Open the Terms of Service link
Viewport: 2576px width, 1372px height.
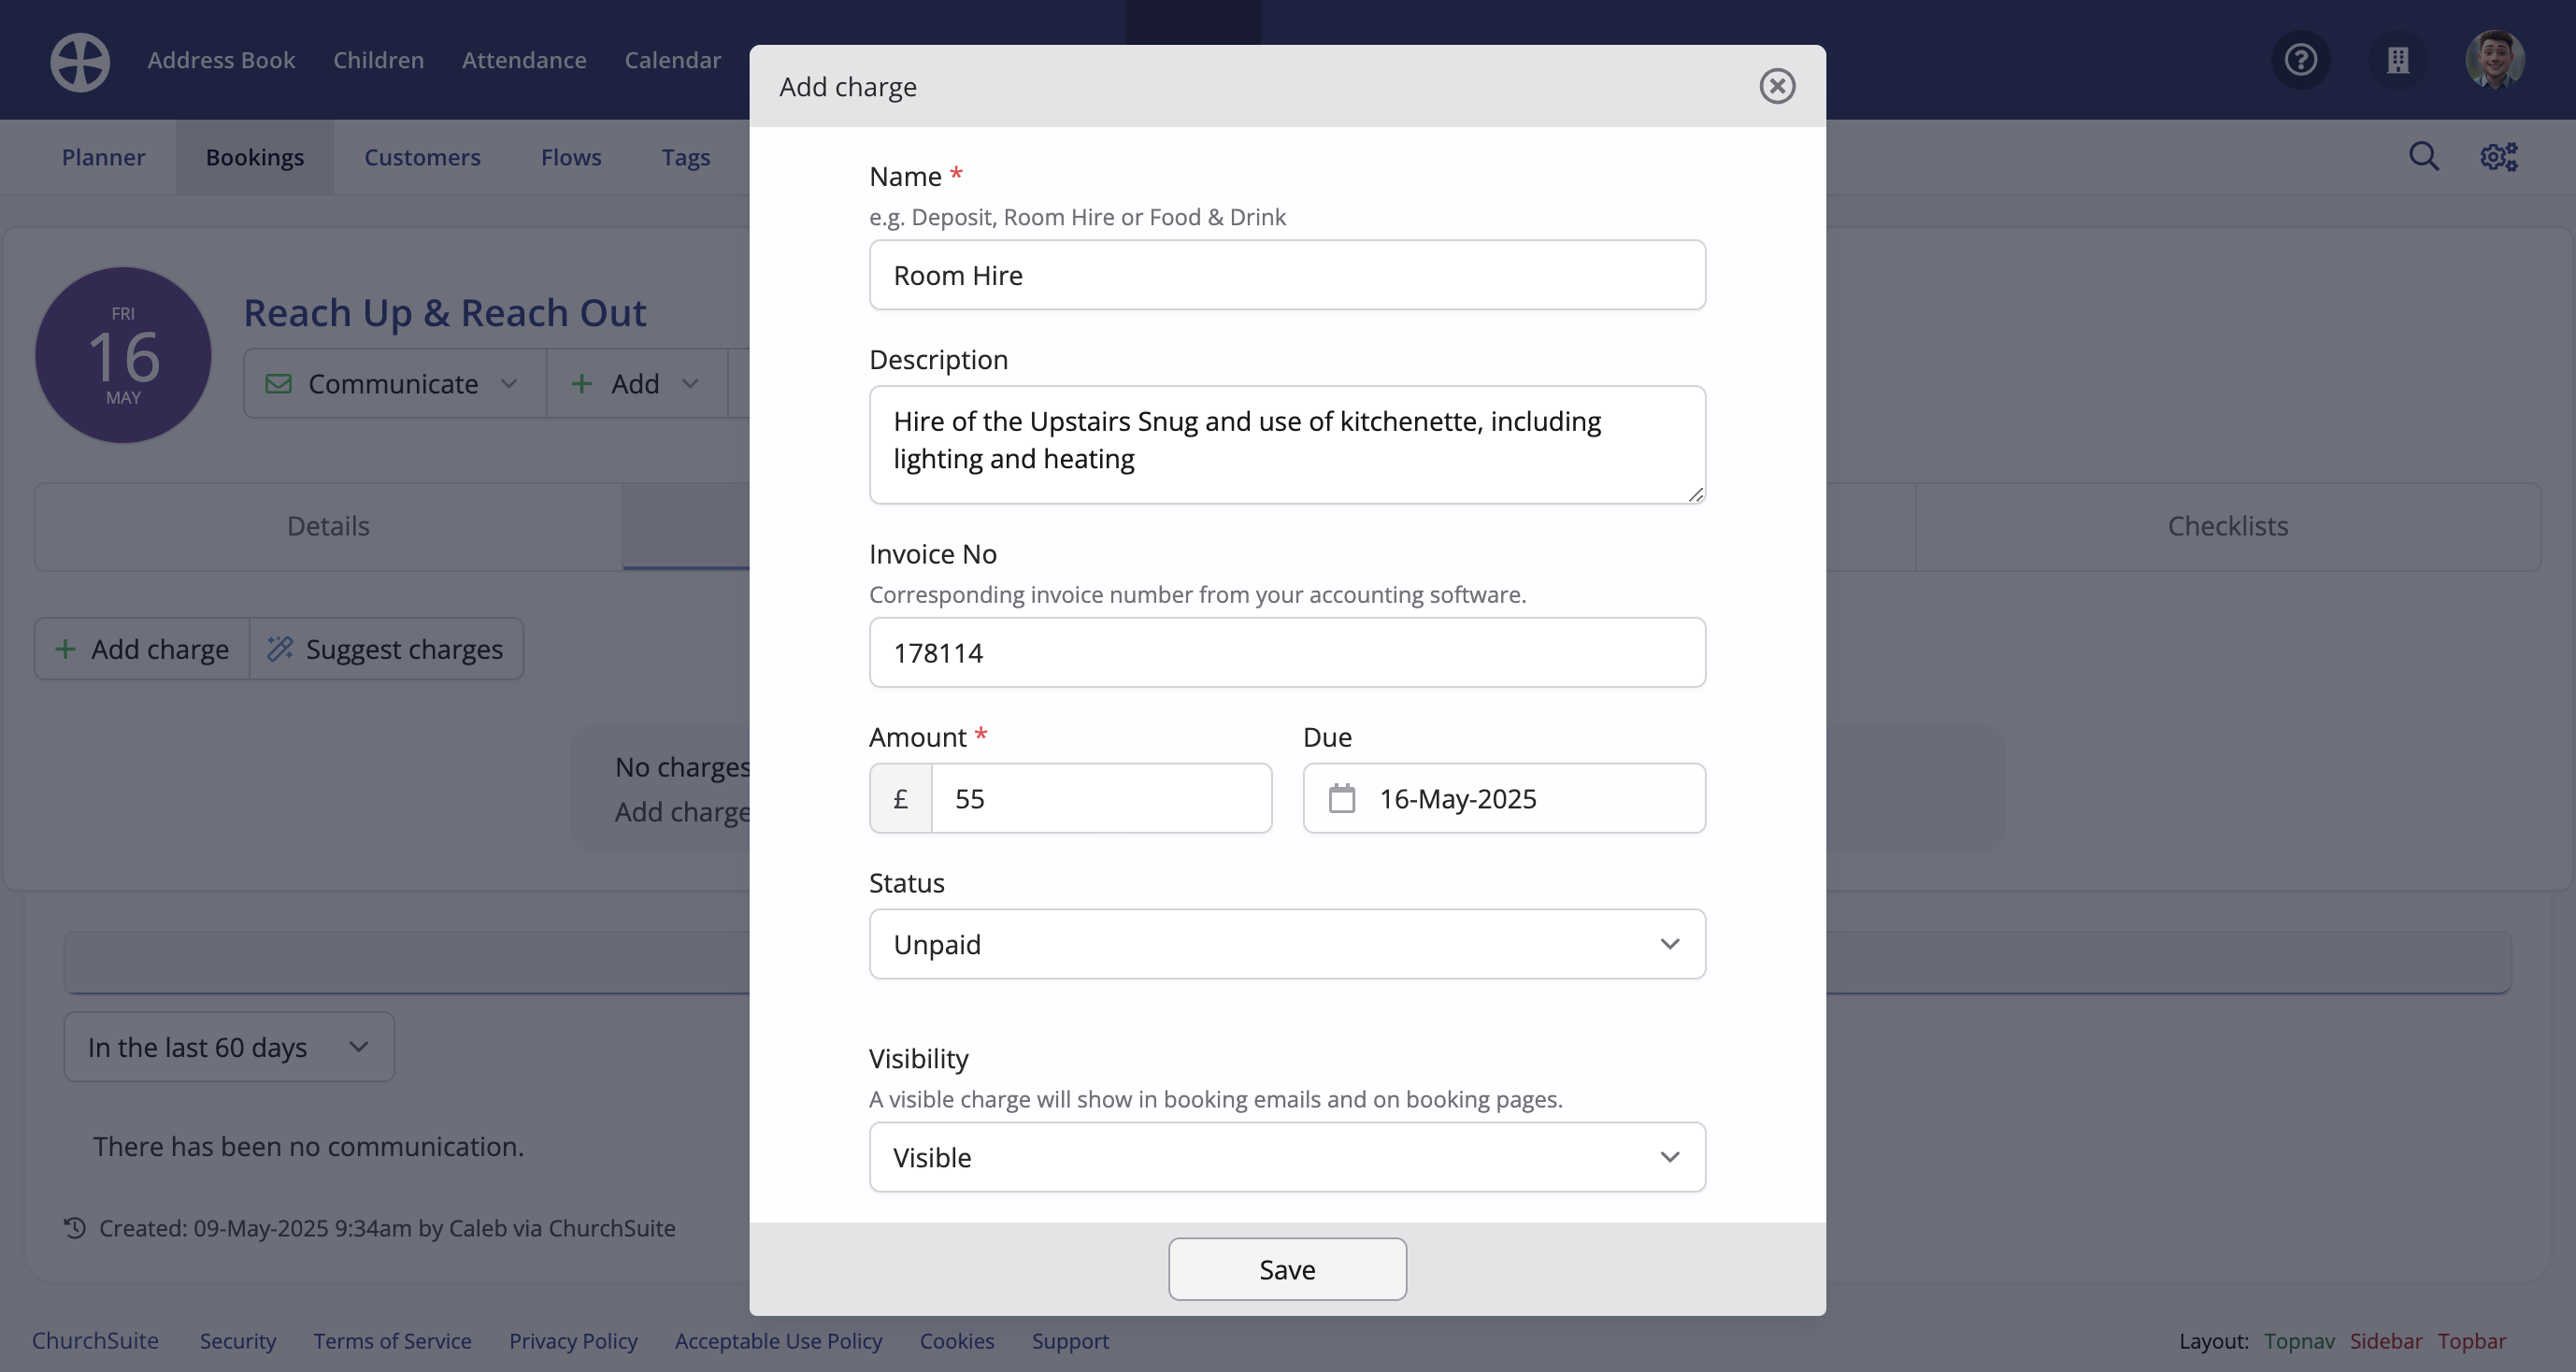[392, 1340]
